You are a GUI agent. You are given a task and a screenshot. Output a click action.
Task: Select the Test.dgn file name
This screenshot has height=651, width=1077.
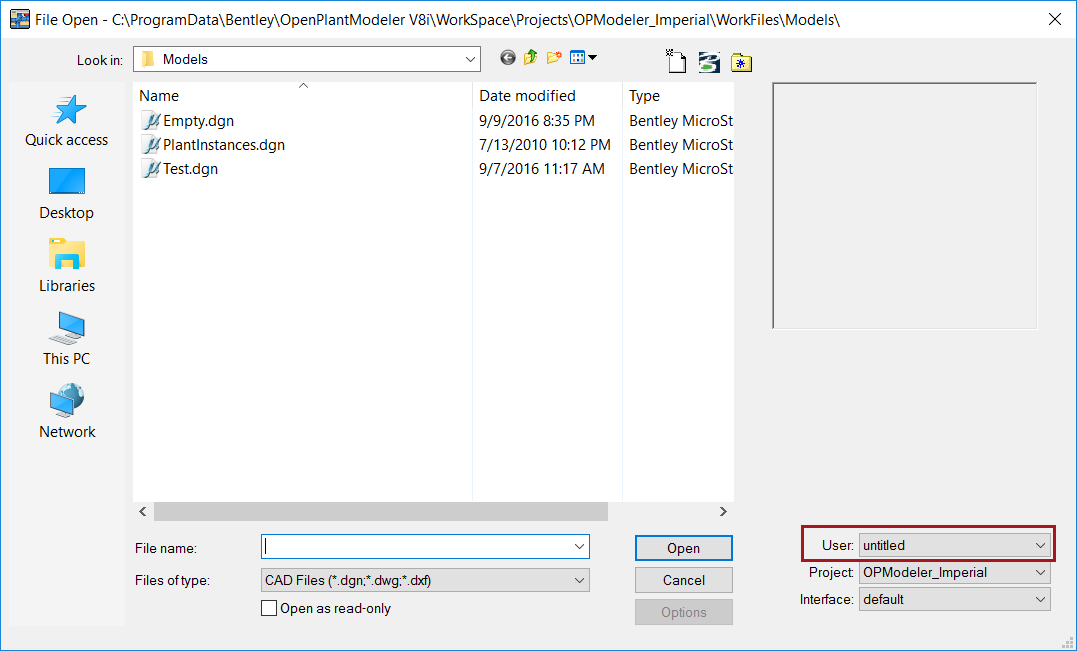tap(190, 169)
